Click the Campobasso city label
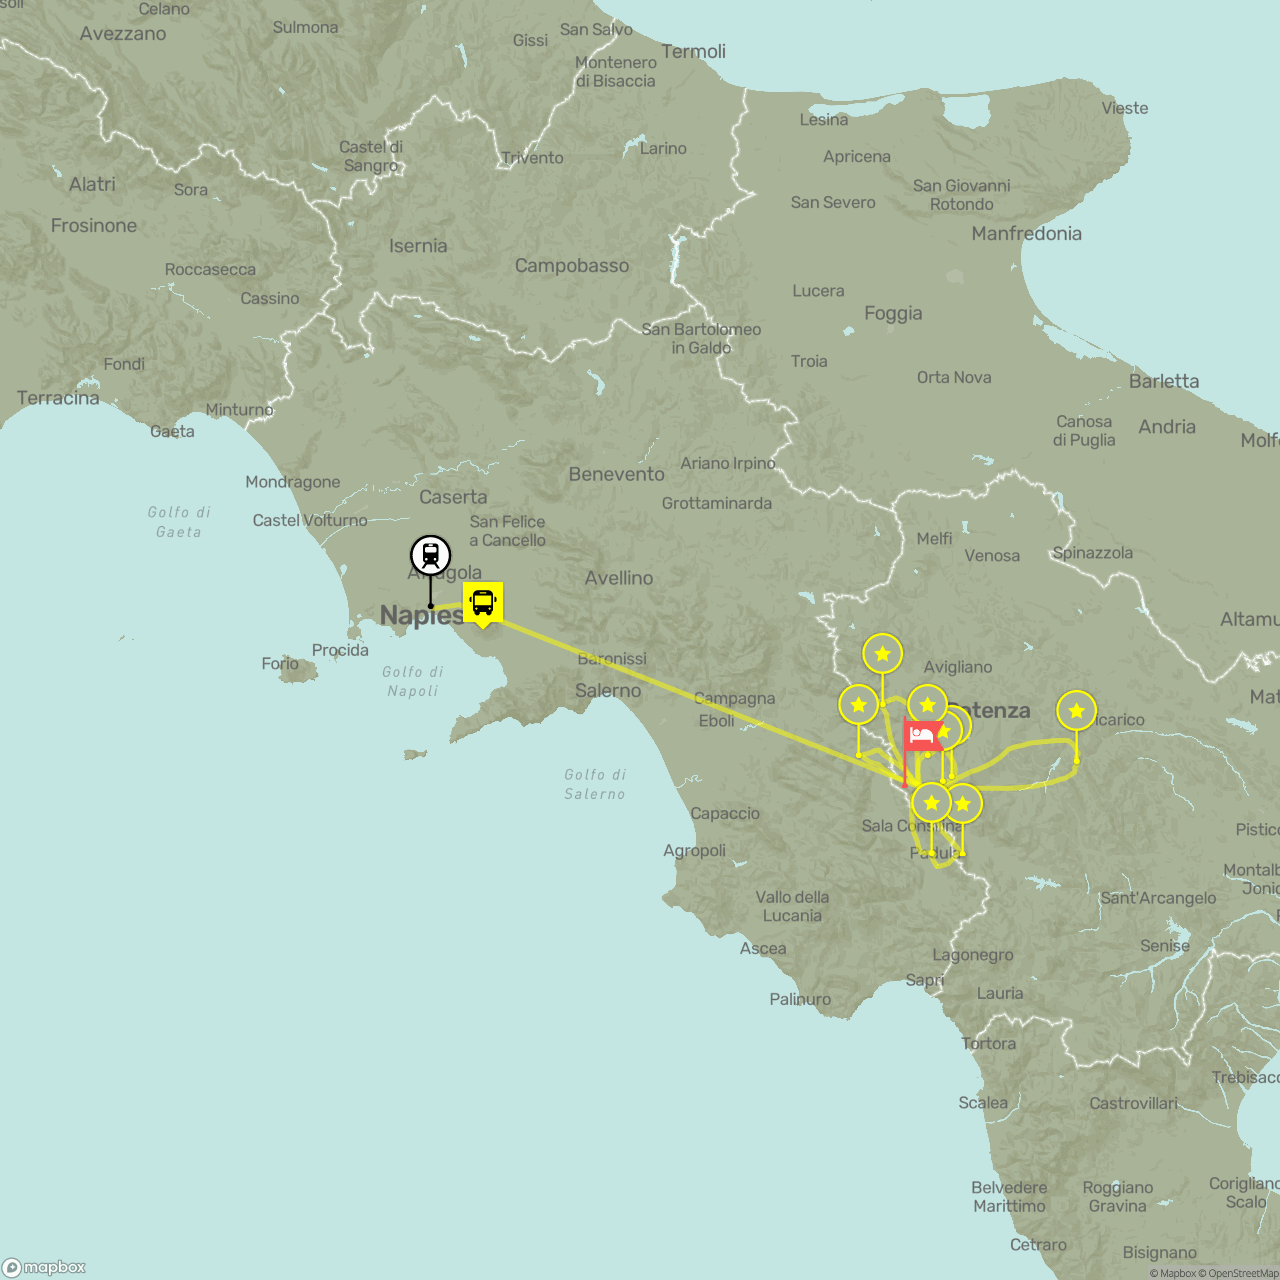Screen dimensions: 1280x1280 (572, 266)
